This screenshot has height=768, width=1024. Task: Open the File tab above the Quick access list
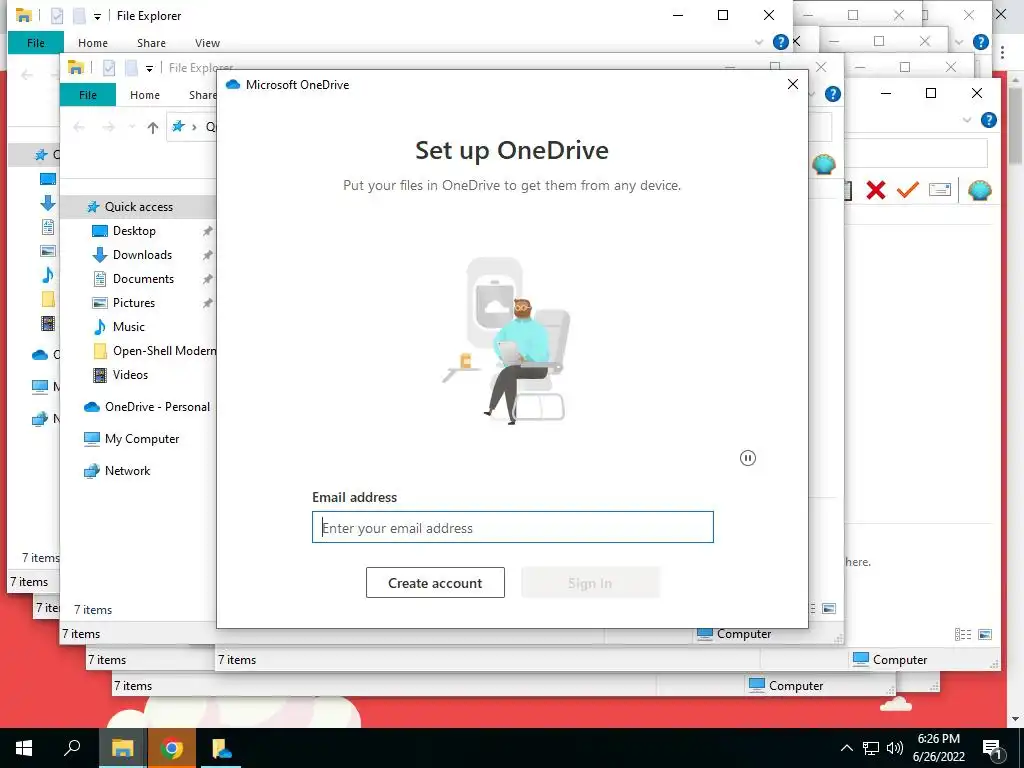[x=88, y=95]
